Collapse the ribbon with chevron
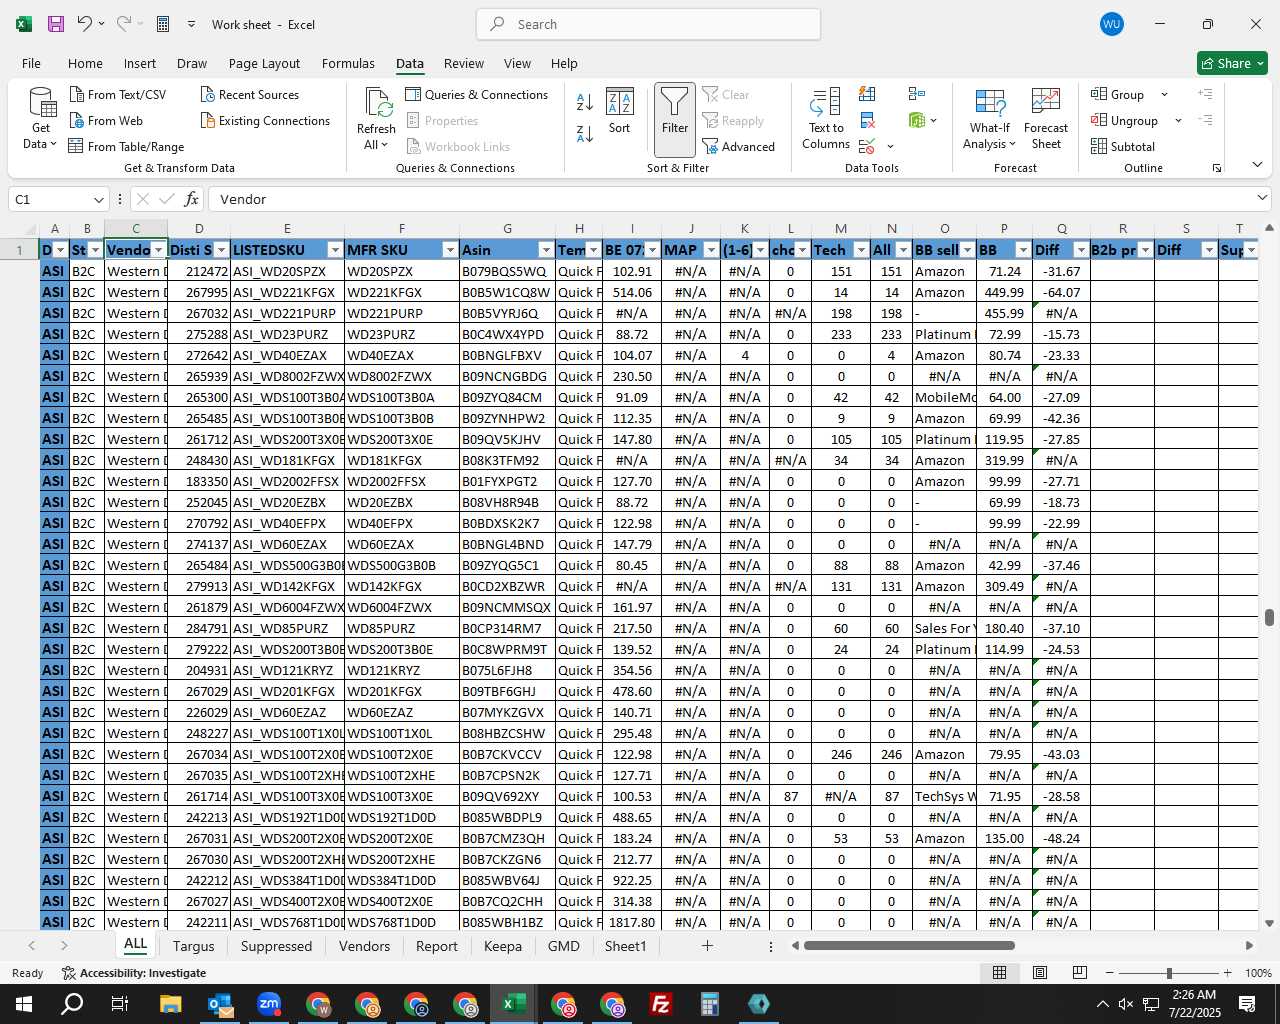 (x=1257, y=165)
